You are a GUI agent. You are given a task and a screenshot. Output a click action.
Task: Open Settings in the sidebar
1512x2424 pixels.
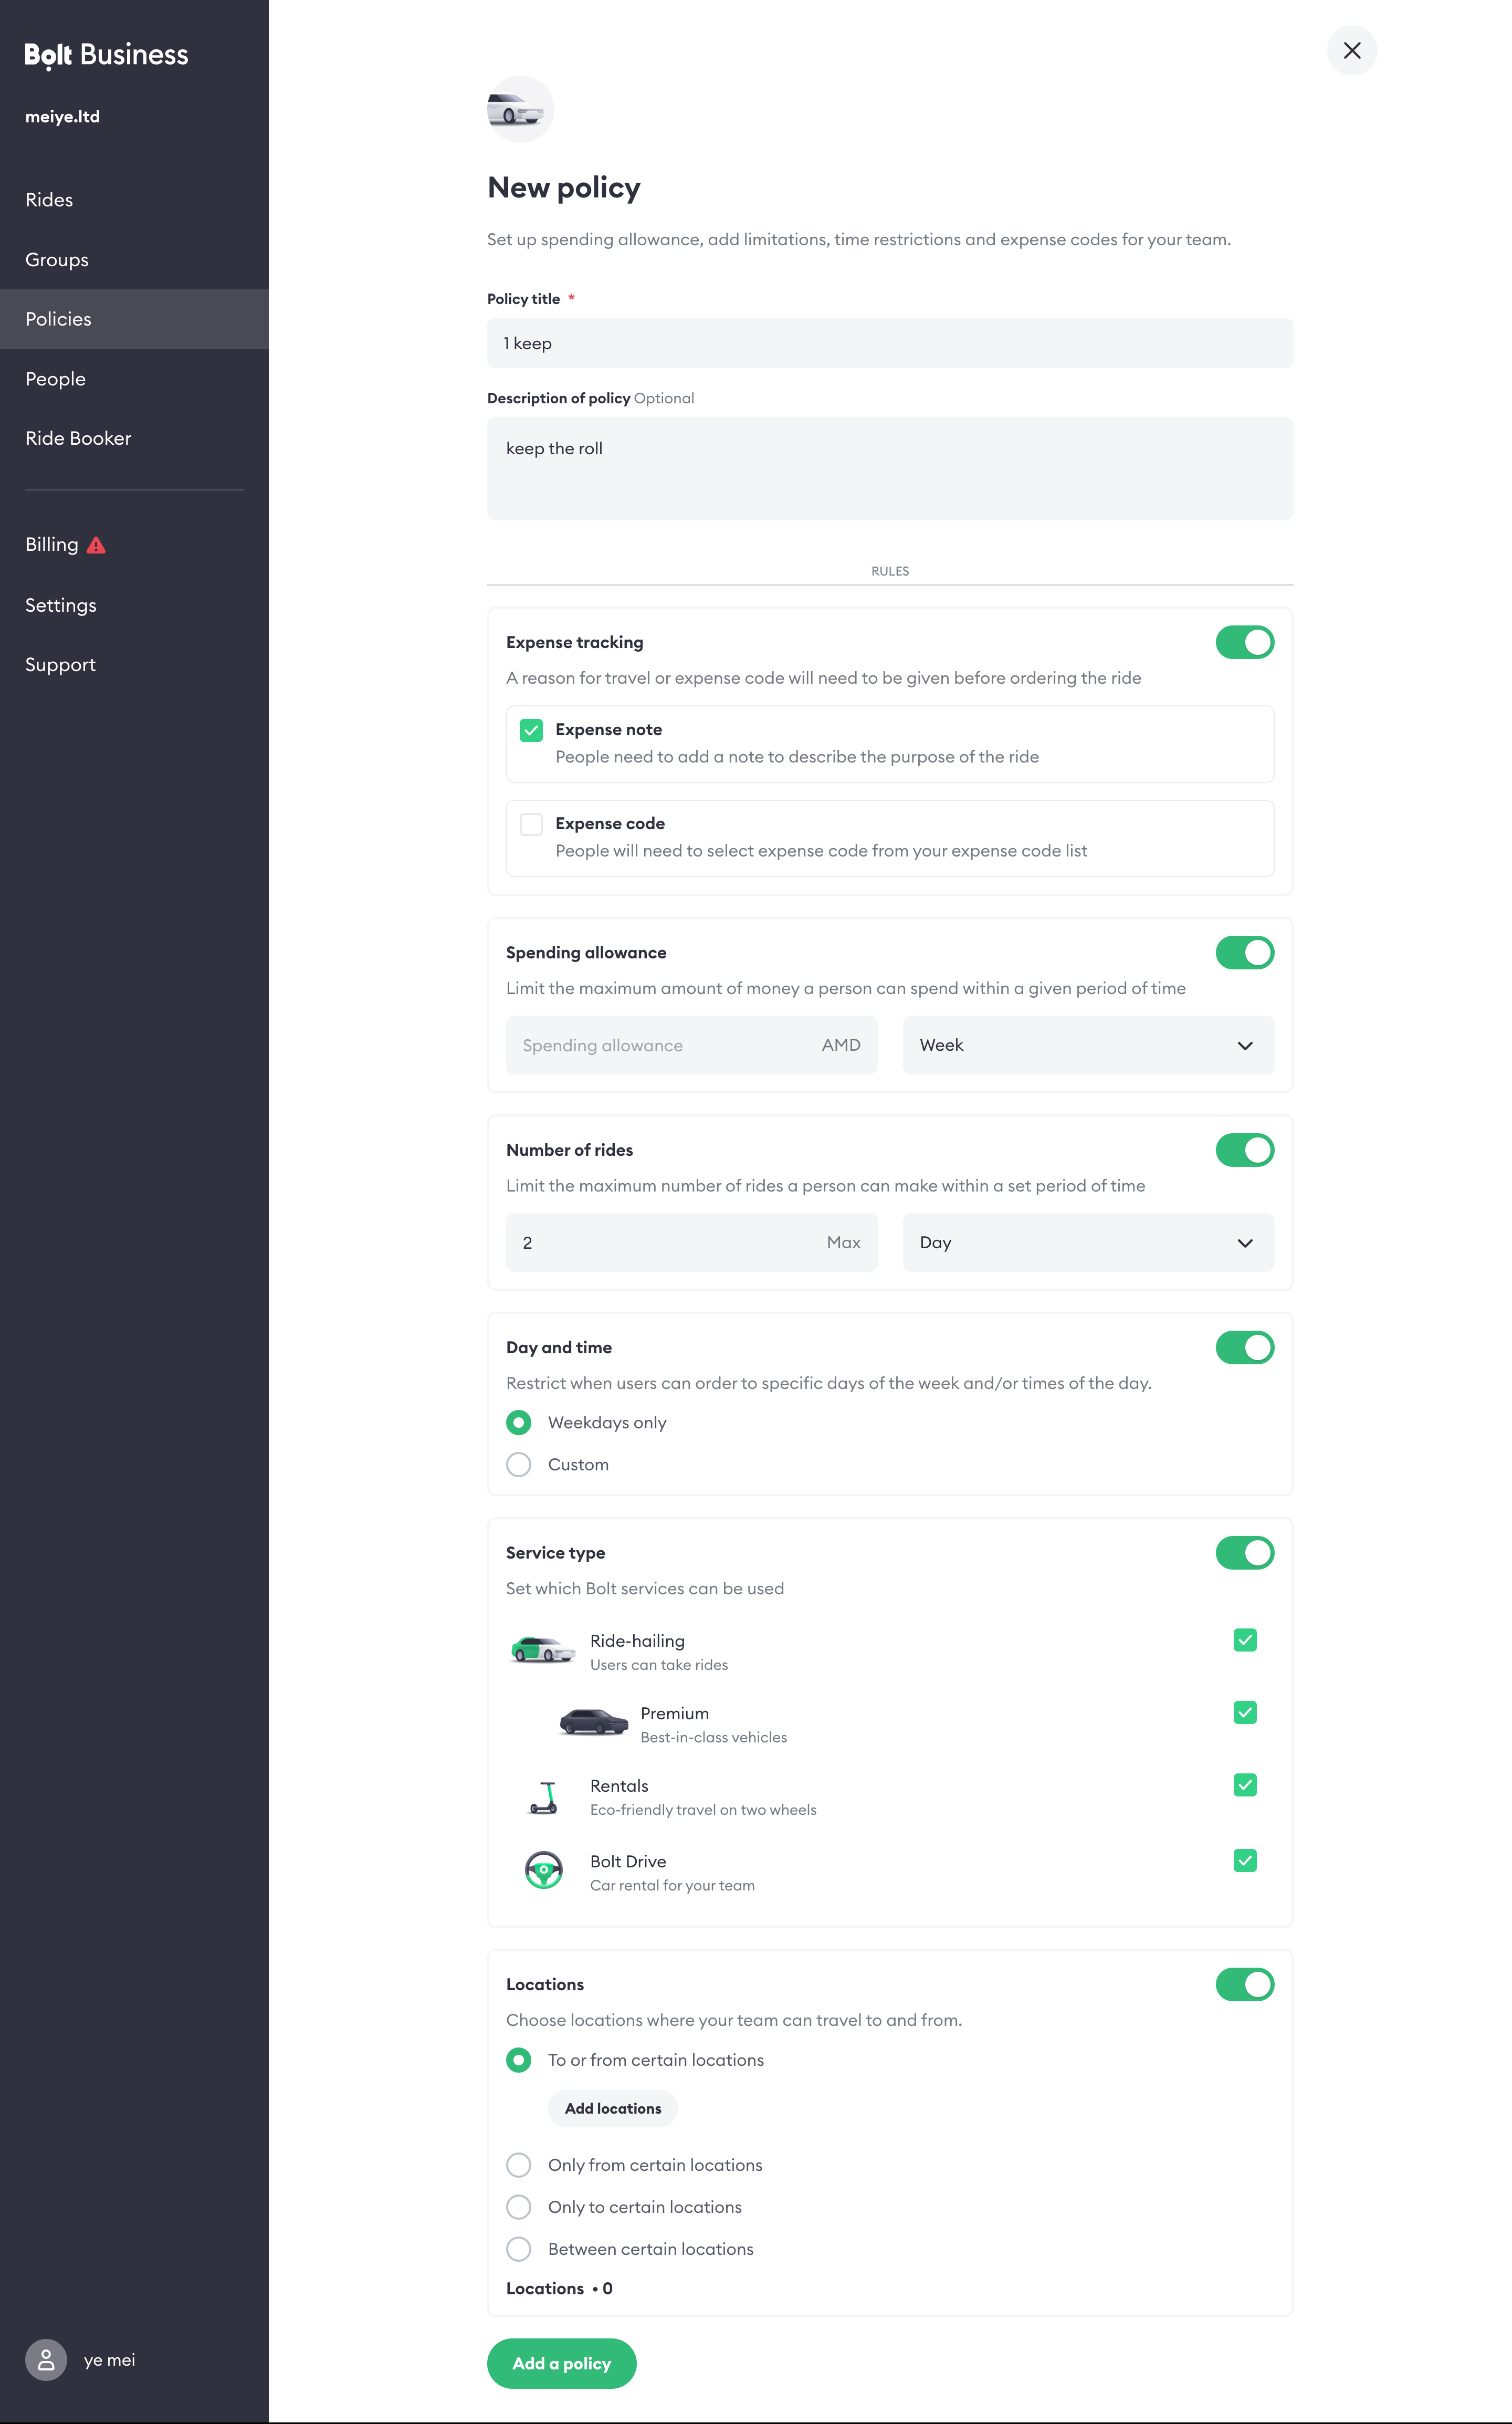(134, 605)
